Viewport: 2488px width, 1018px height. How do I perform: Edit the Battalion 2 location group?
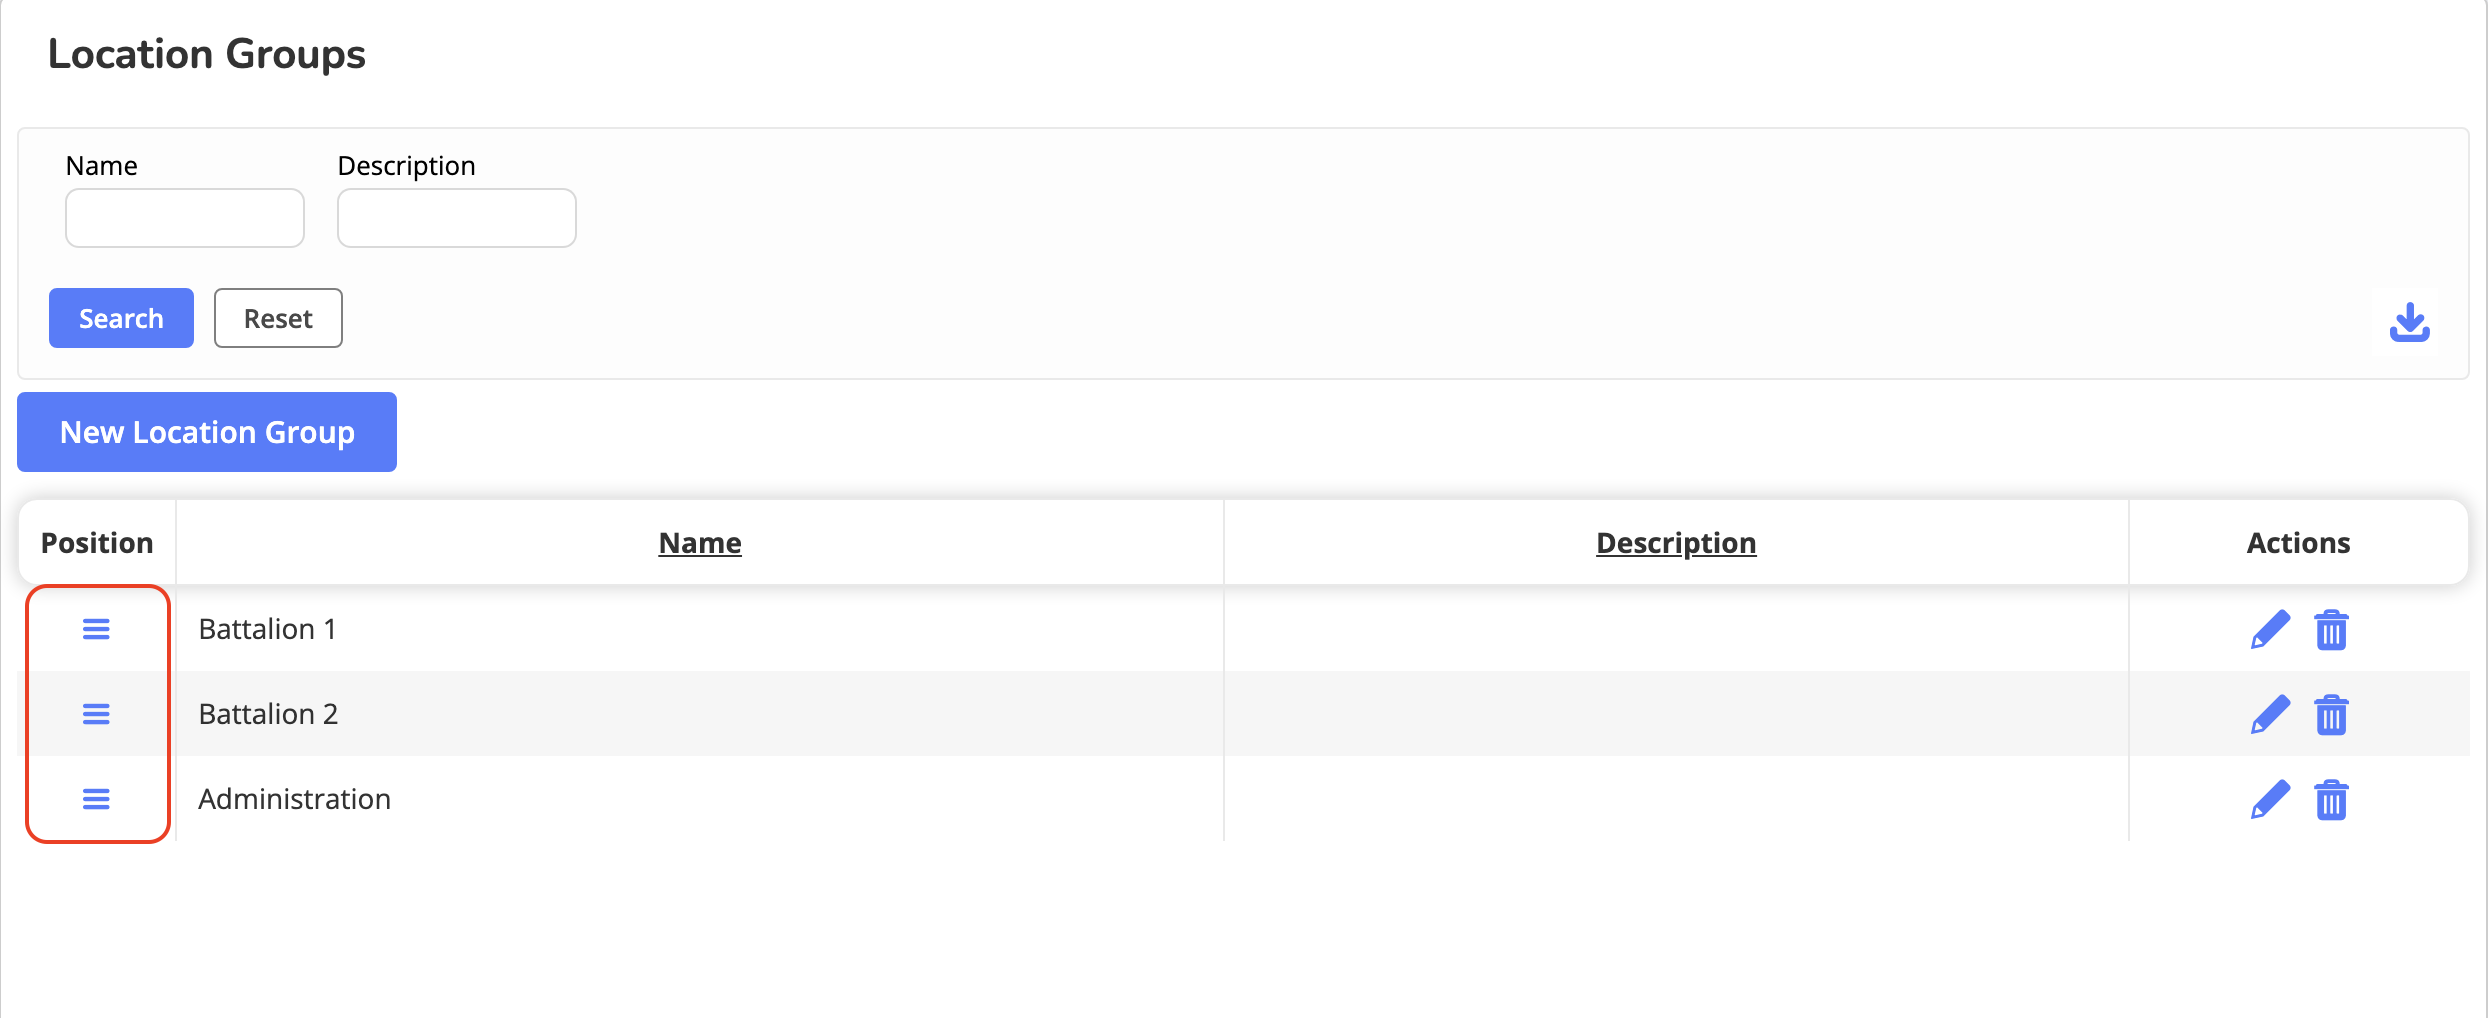point(2270,715)
